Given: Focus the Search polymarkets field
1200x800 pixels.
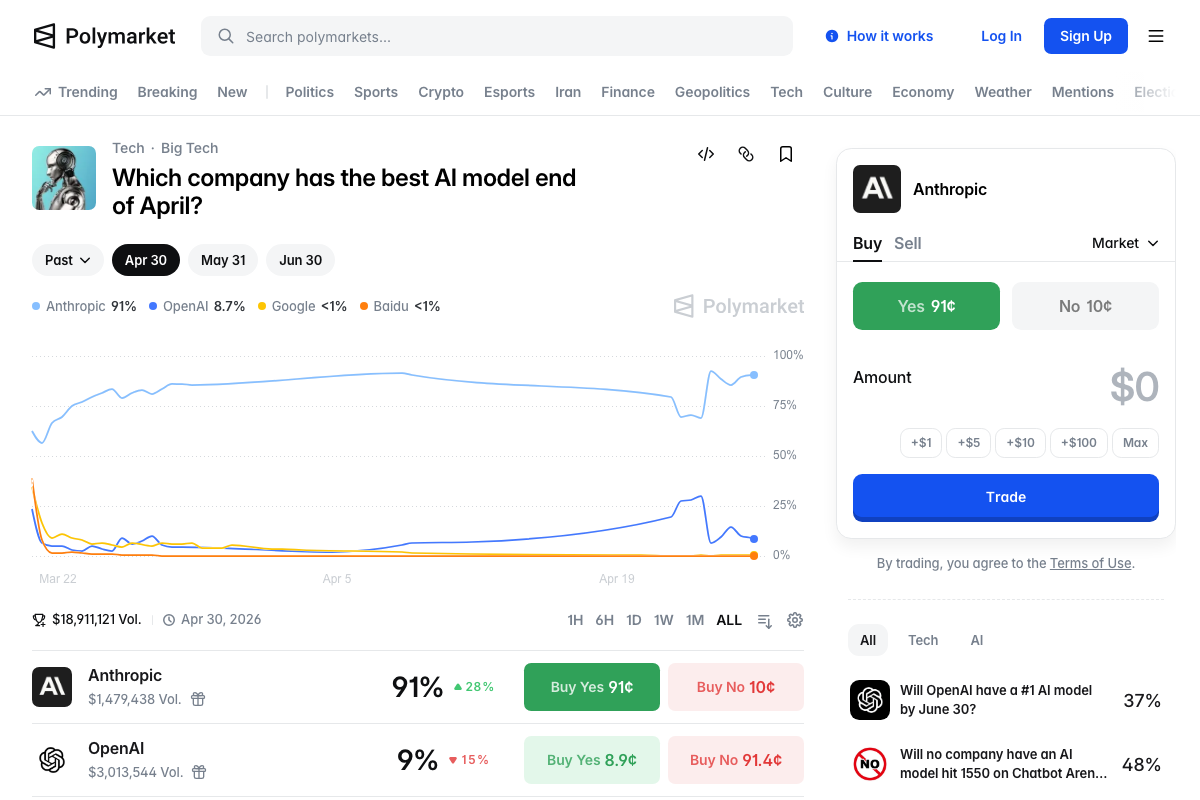Looking at the screenshot, I should pyautogui.click(x=497, y=36).
